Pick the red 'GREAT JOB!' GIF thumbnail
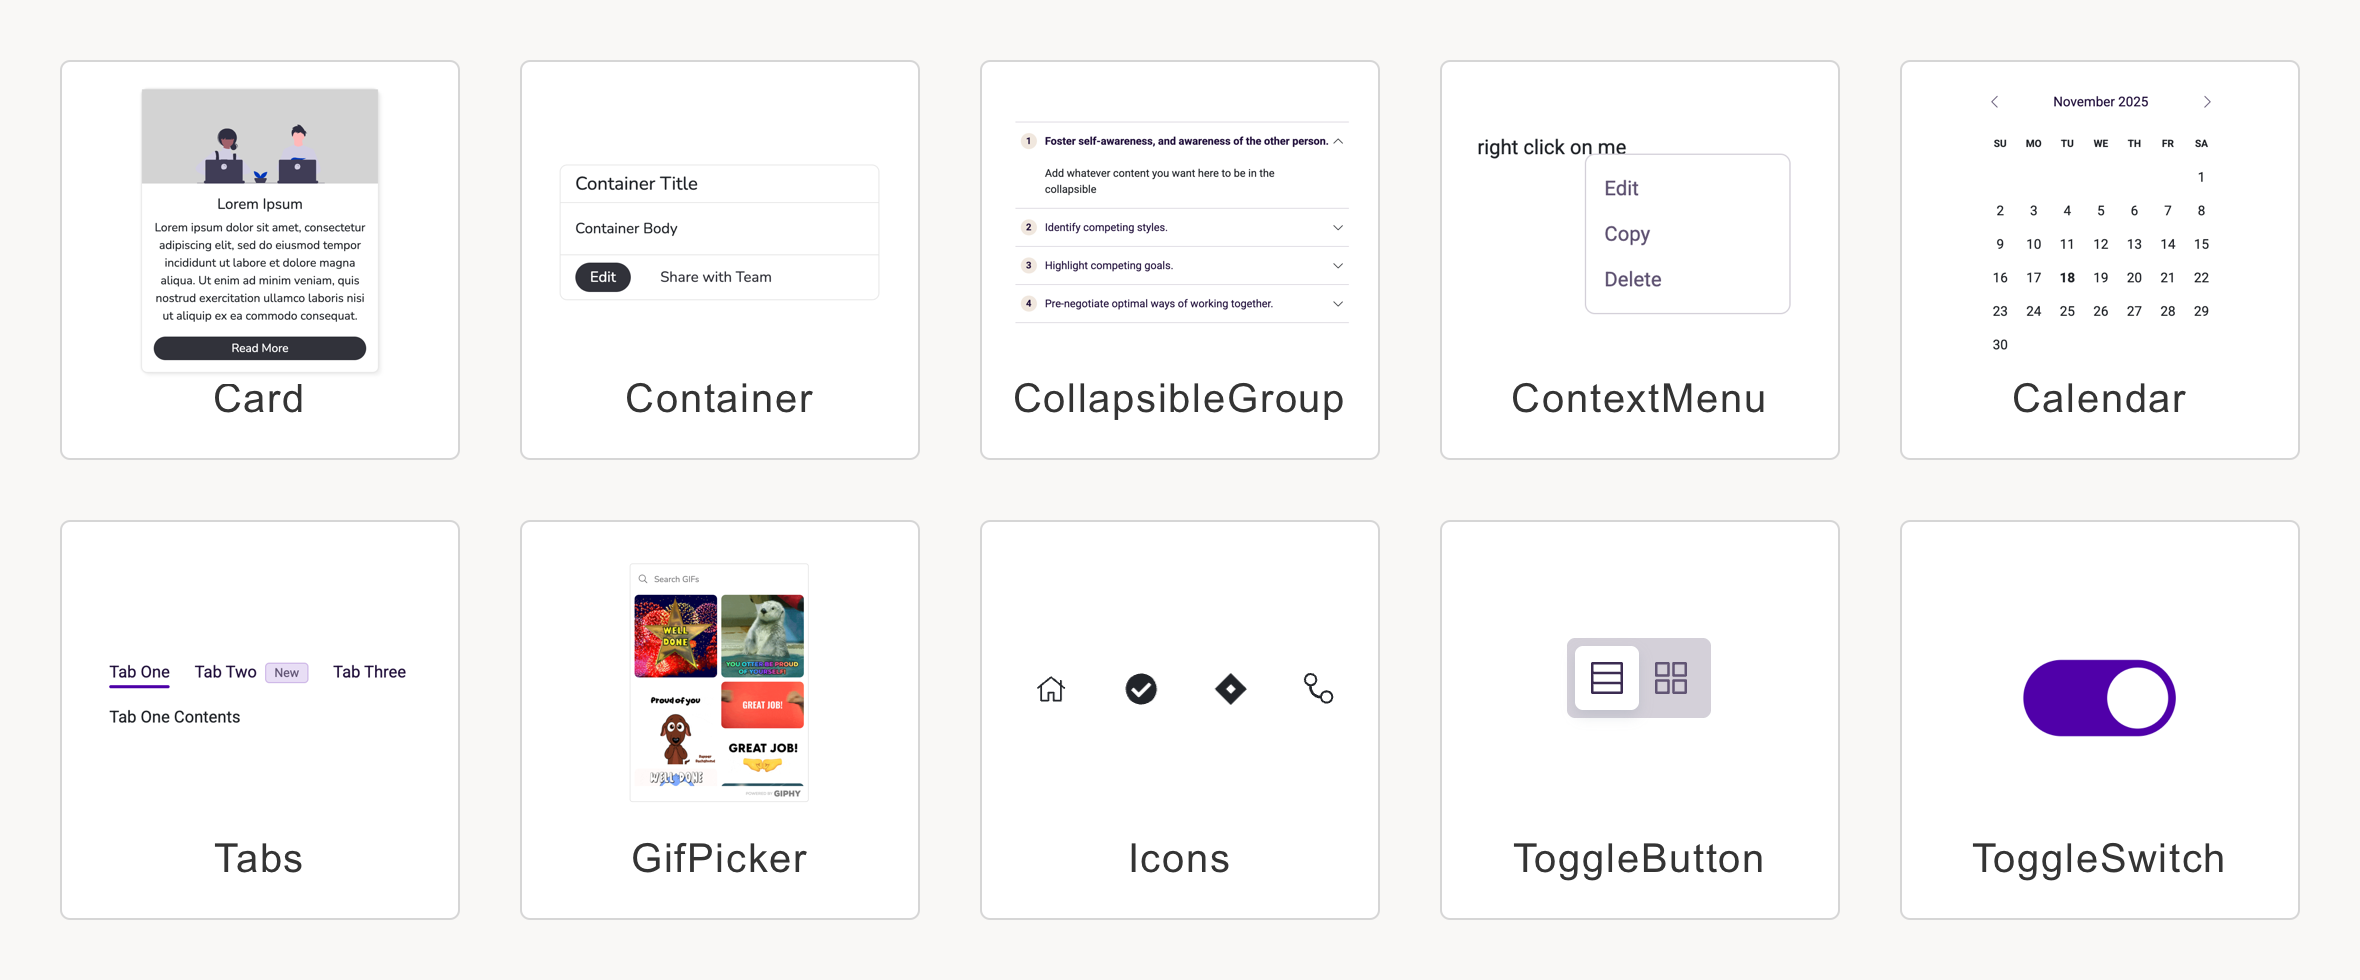Viewport: 2360px width, 980px height. (x=762, y=705)
